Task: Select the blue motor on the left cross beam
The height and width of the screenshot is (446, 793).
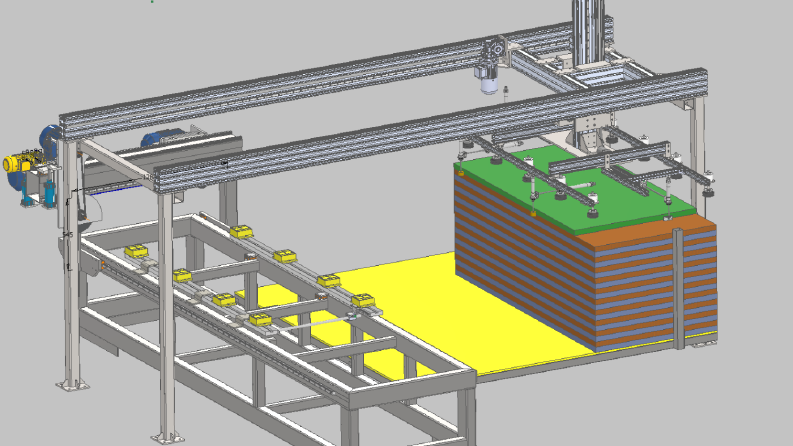Action: (x=161, y=138)
